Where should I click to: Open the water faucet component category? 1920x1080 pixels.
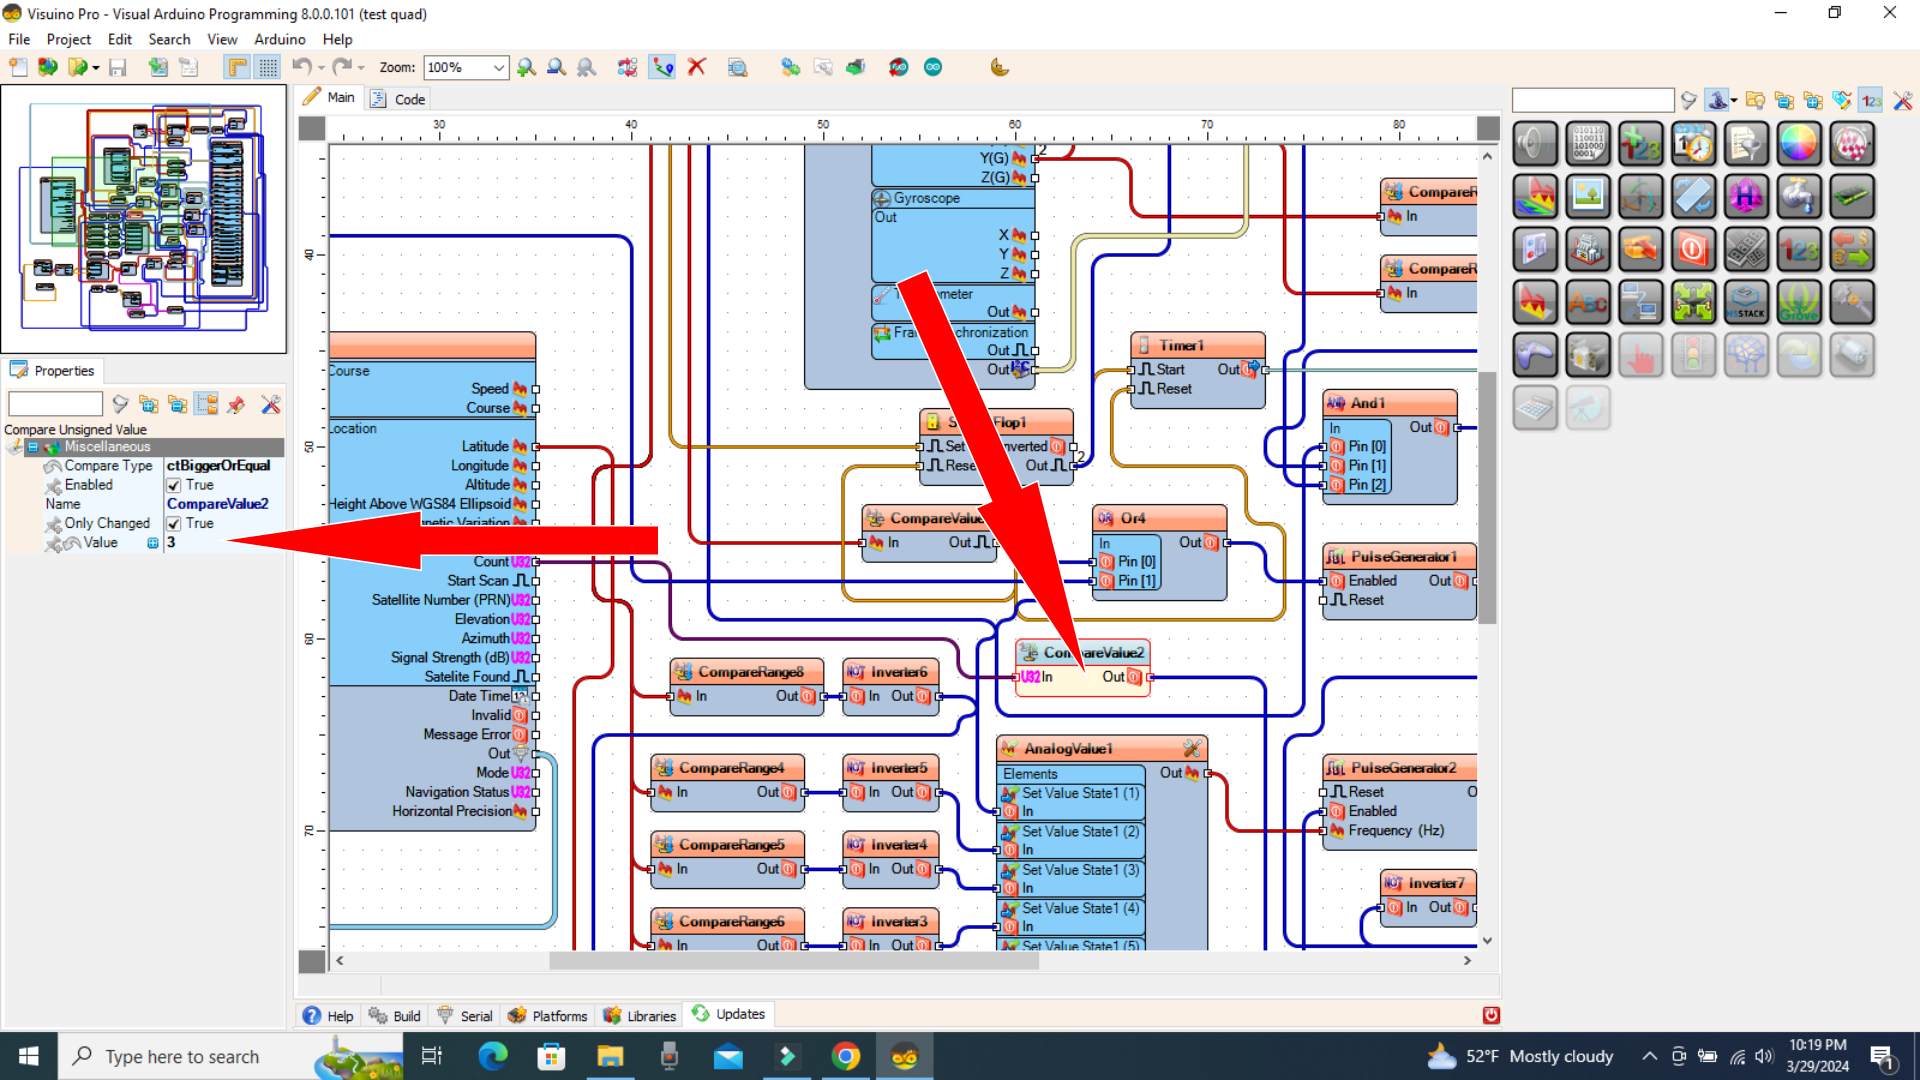click(1798, 197)
